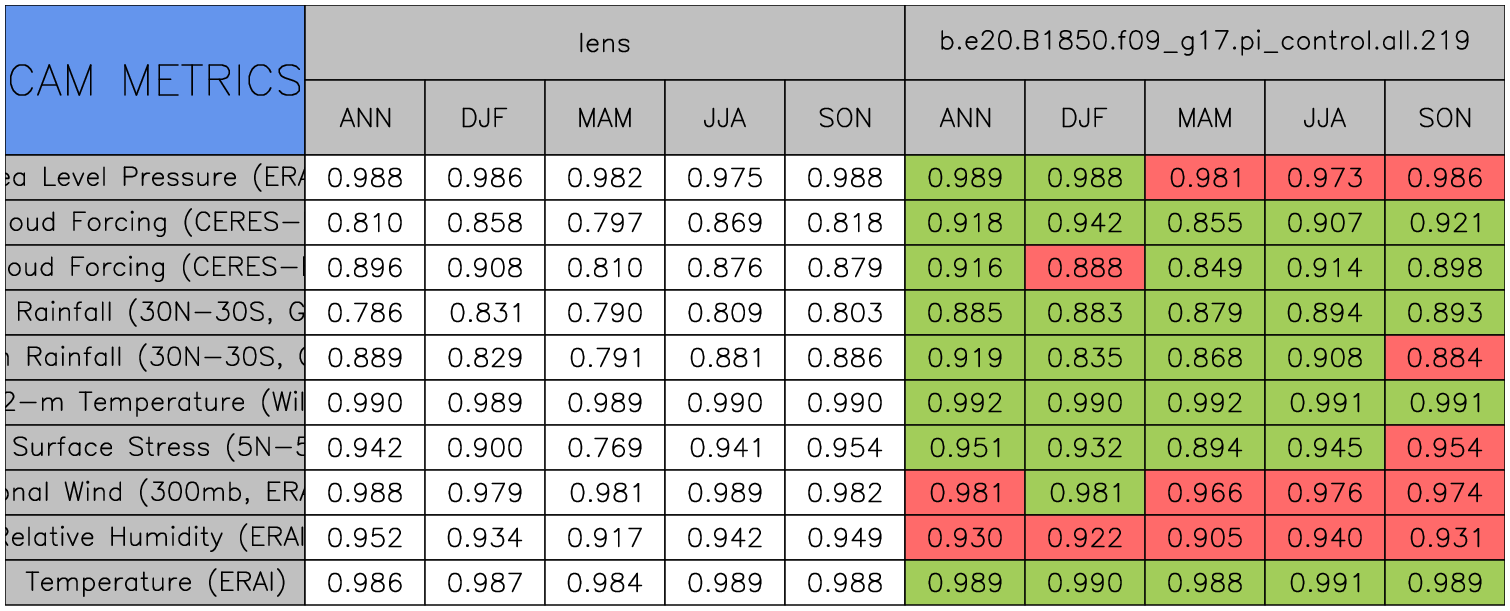
Task: Select the red 0.905 MAM cell
Action: [x=1204, y=538]
